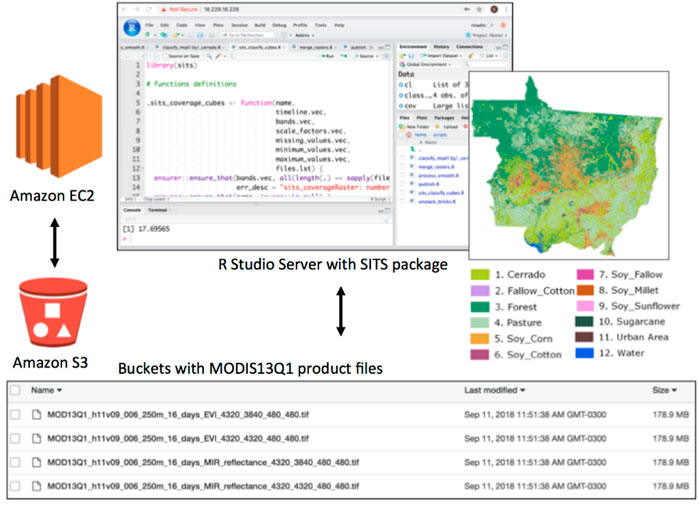Open process_smooth.R in Files list
700x507 pixels.
438,175
